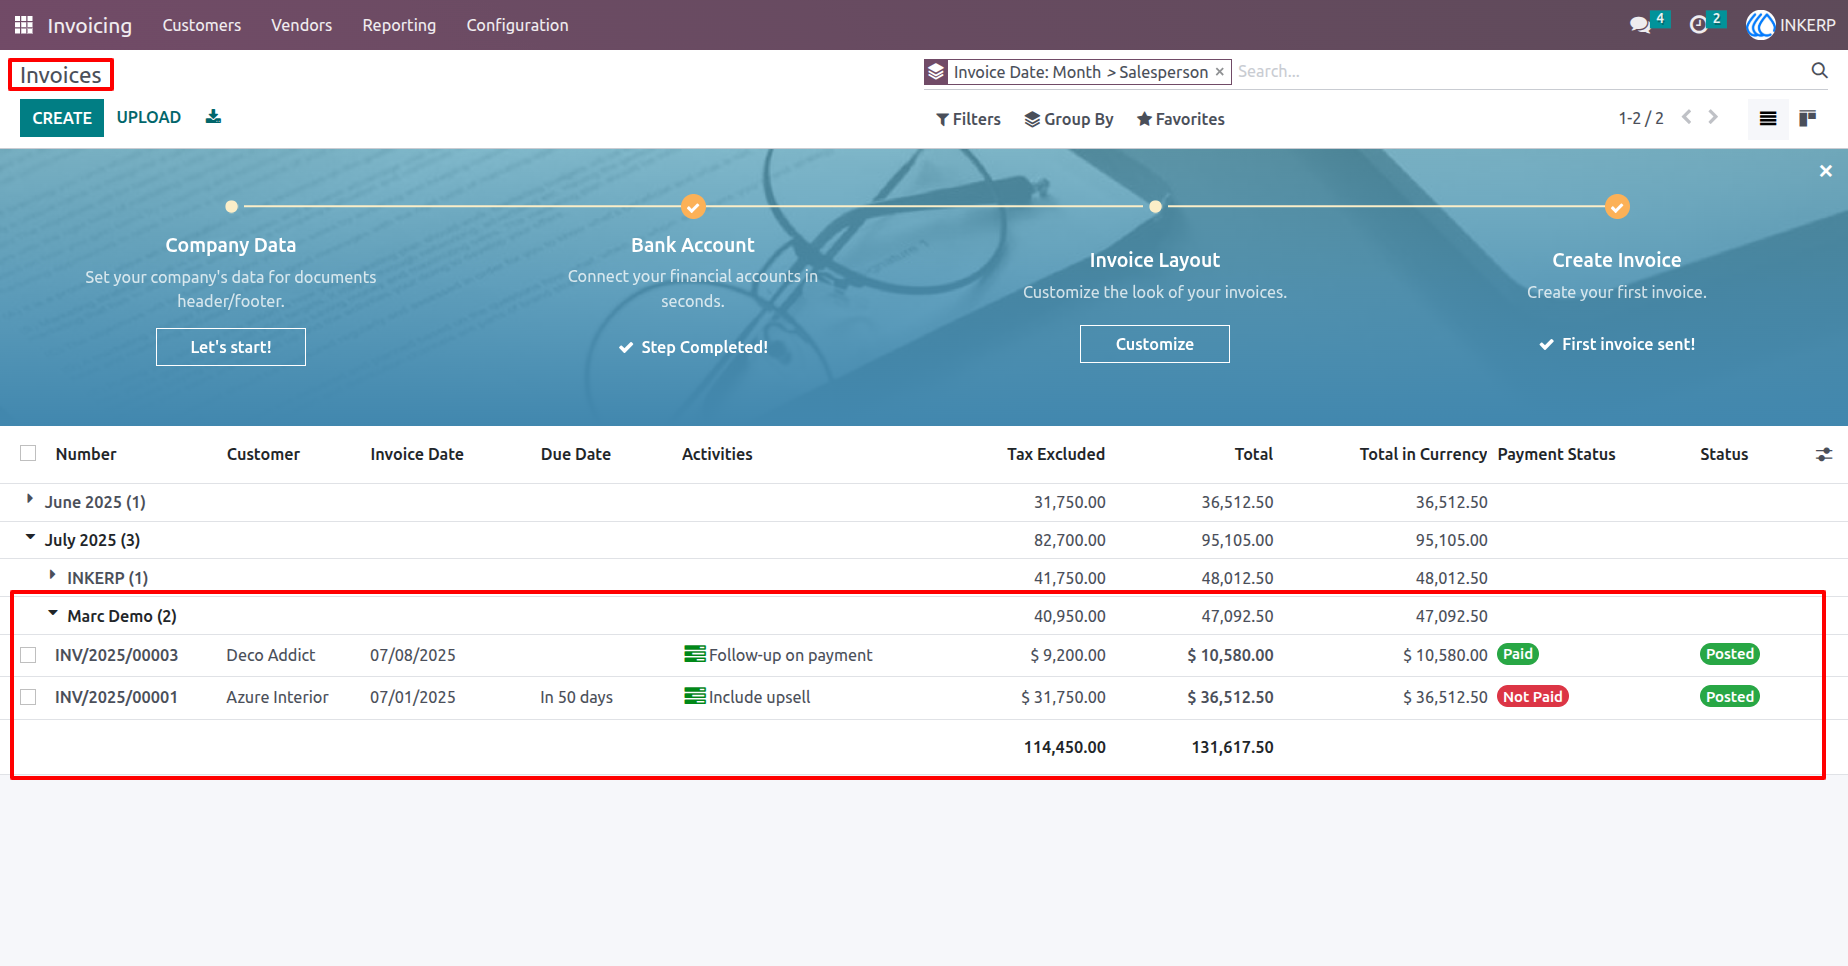Go to next page arrow

1713,117
